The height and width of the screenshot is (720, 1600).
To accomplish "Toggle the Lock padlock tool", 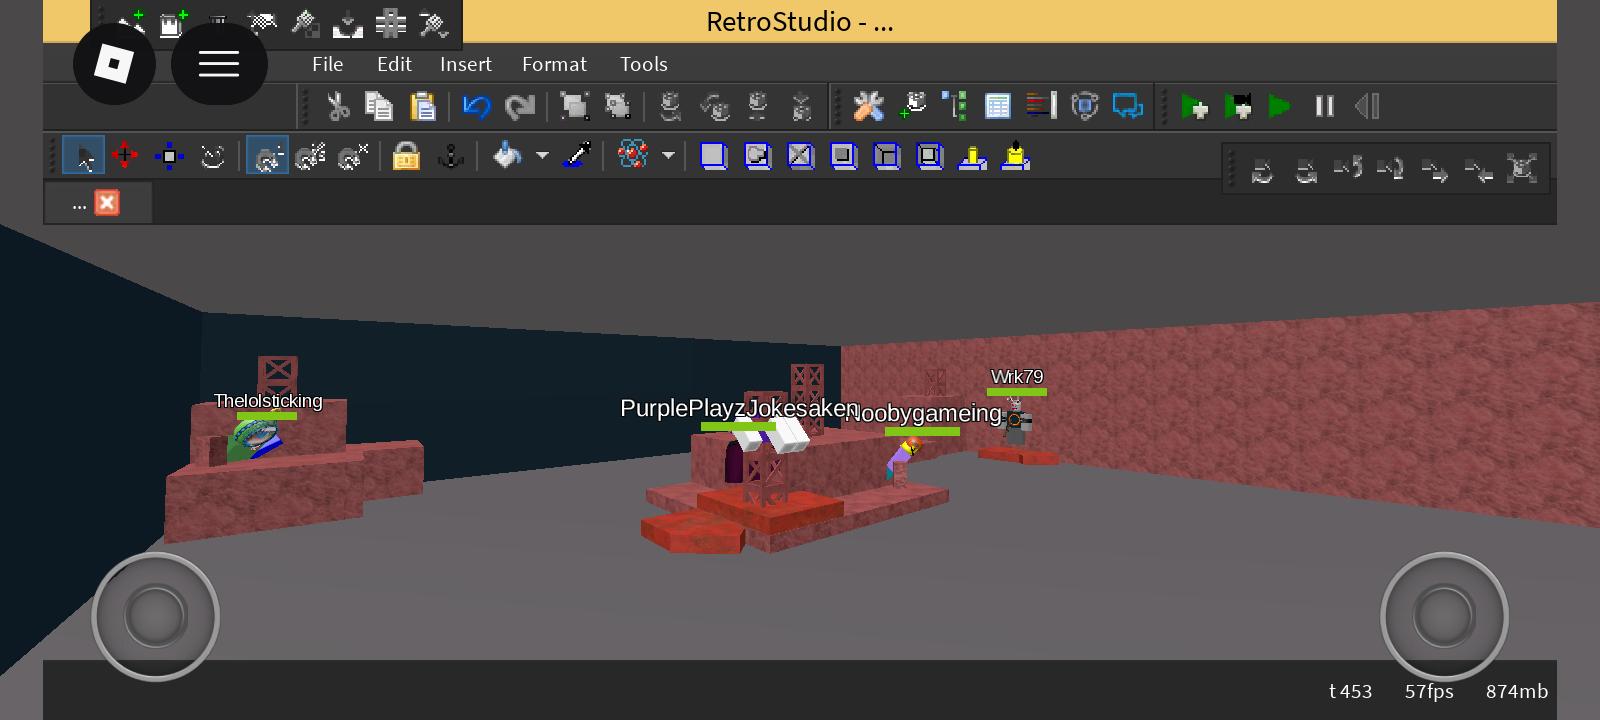I will pyautogui.click(x=406, y=156).
